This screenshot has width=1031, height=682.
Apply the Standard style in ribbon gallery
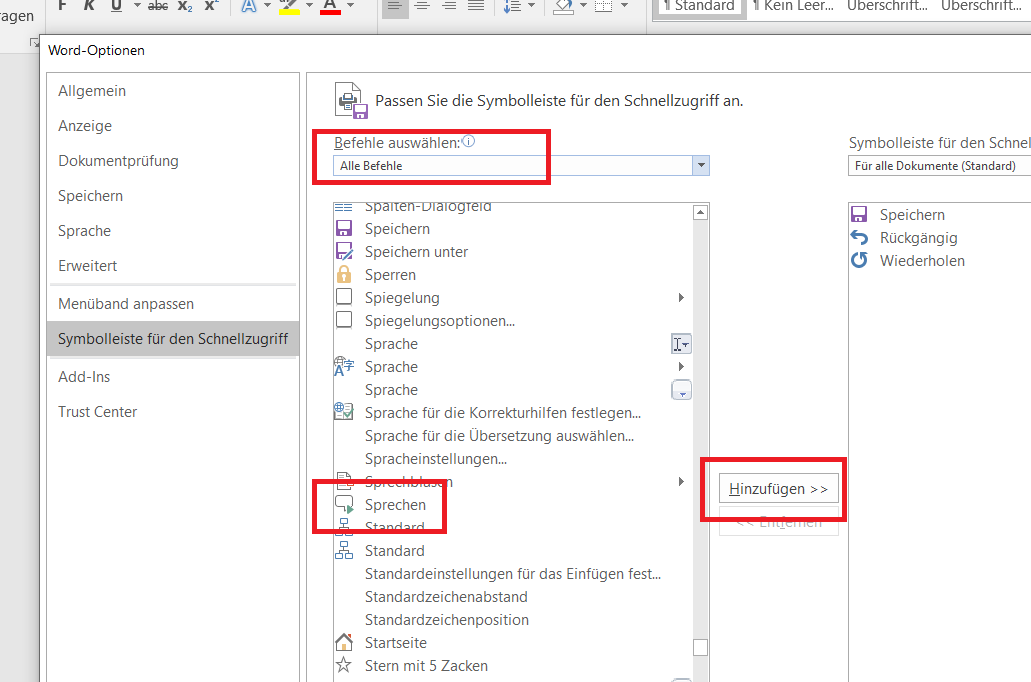tap(700, 7)
